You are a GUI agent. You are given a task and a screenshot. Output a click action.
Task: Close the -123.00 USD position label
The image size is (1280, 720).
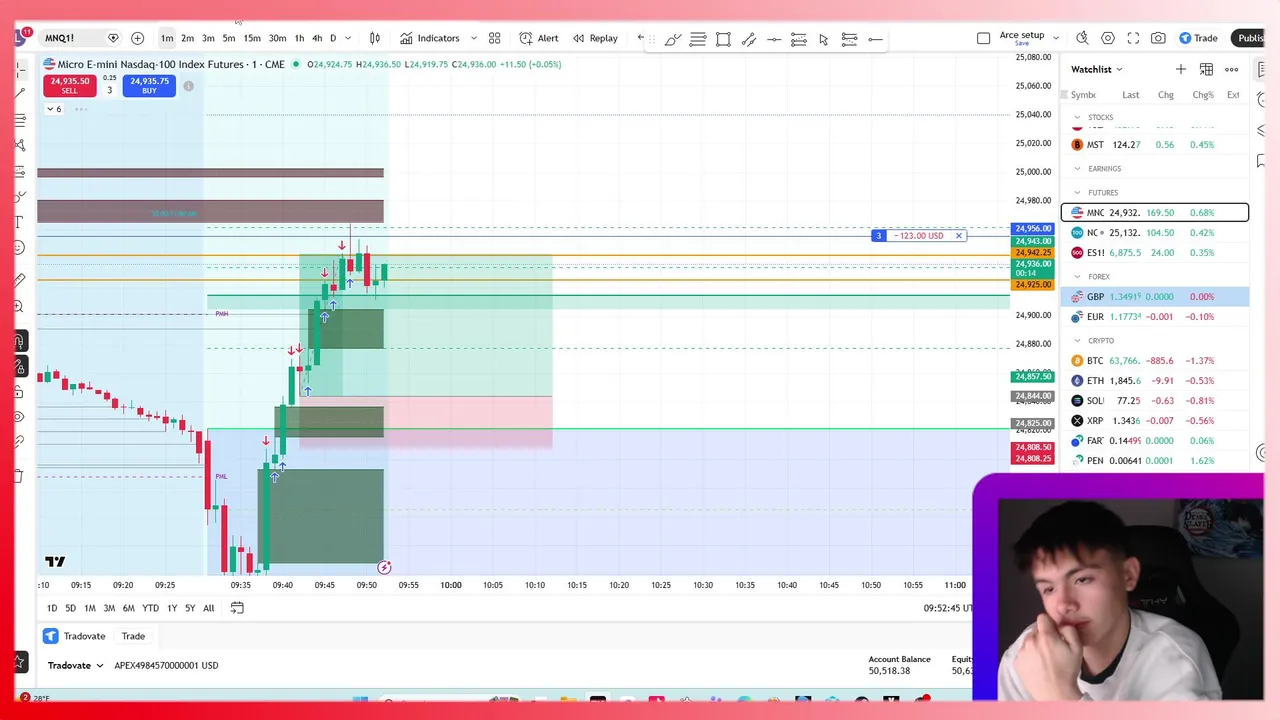click(x=958, y=236)
